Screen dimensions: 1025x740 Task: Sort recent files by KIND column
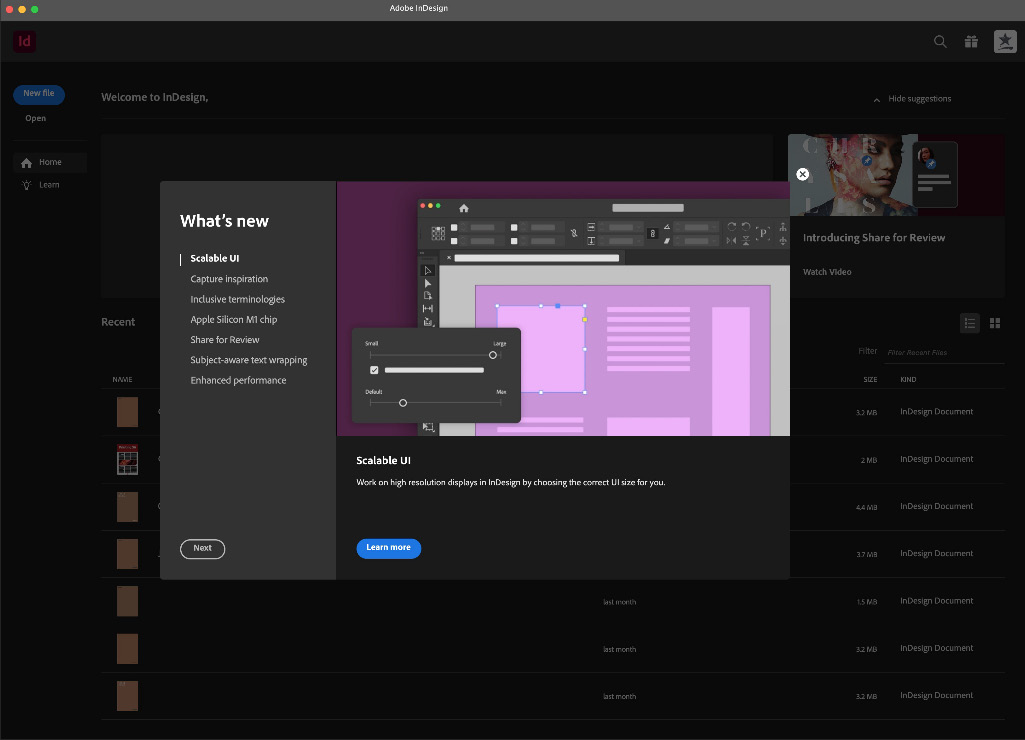coord(908,380)
